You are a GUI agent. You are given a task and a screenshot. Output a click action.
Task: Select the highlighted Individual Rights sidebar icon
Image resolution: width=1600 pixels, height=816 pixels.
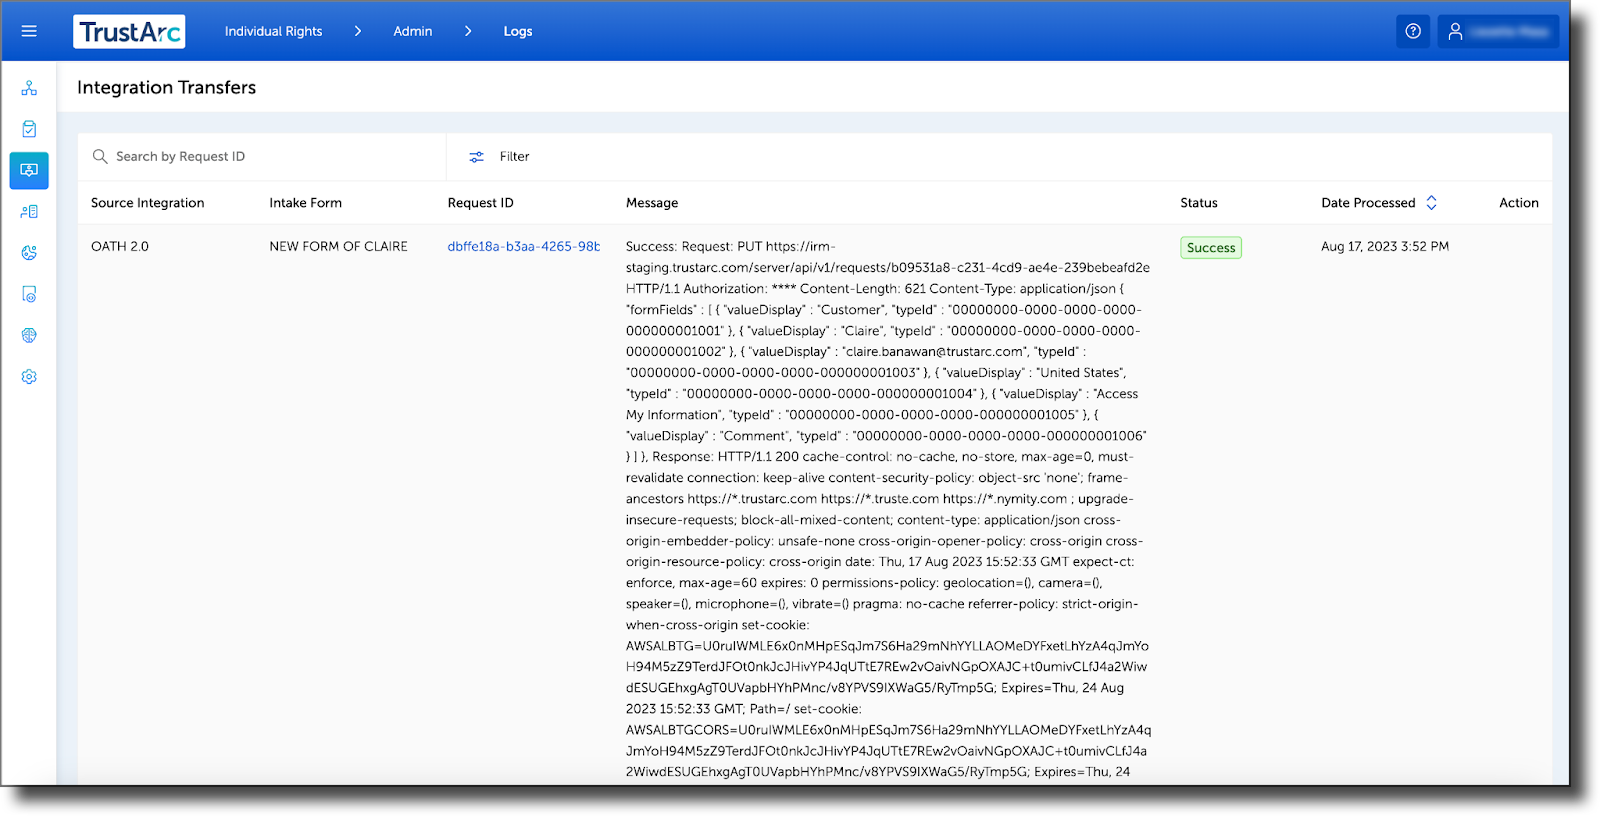(29, 170)
